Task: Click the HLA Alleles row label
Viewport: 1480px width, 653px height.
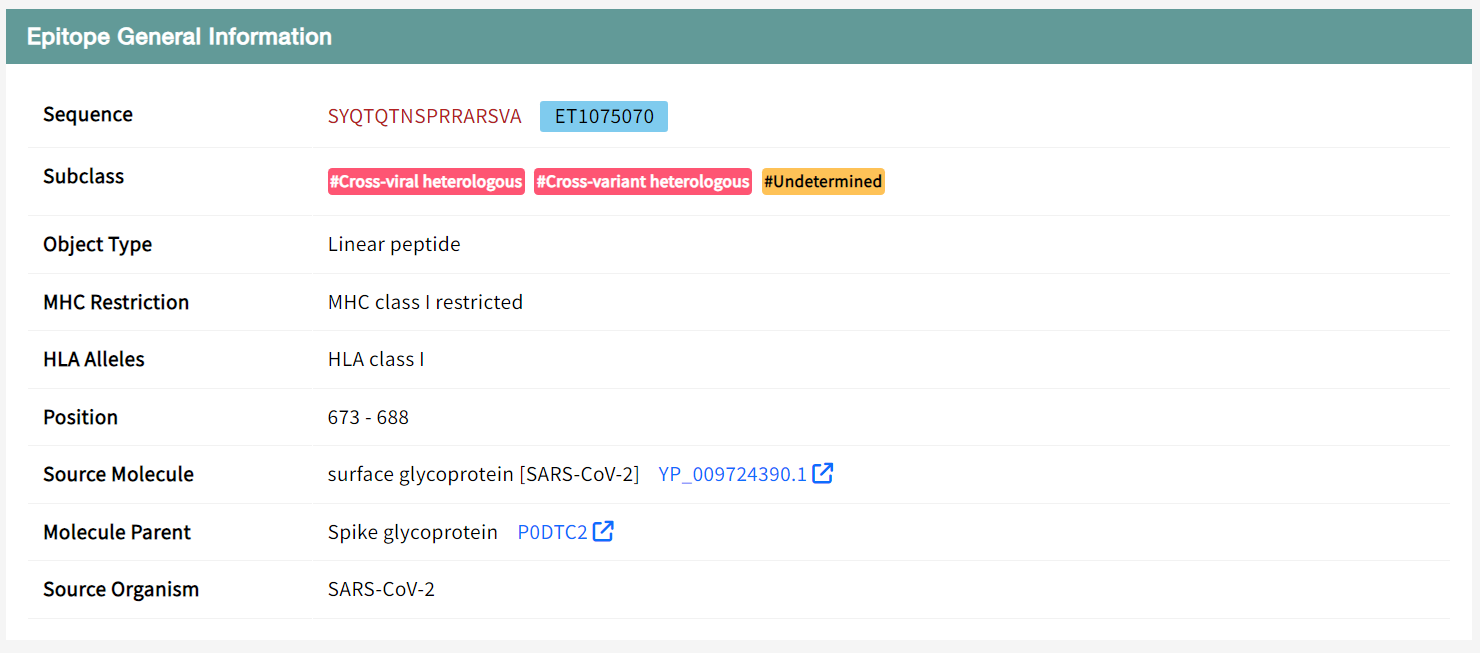Action: (x=94, y=359)
